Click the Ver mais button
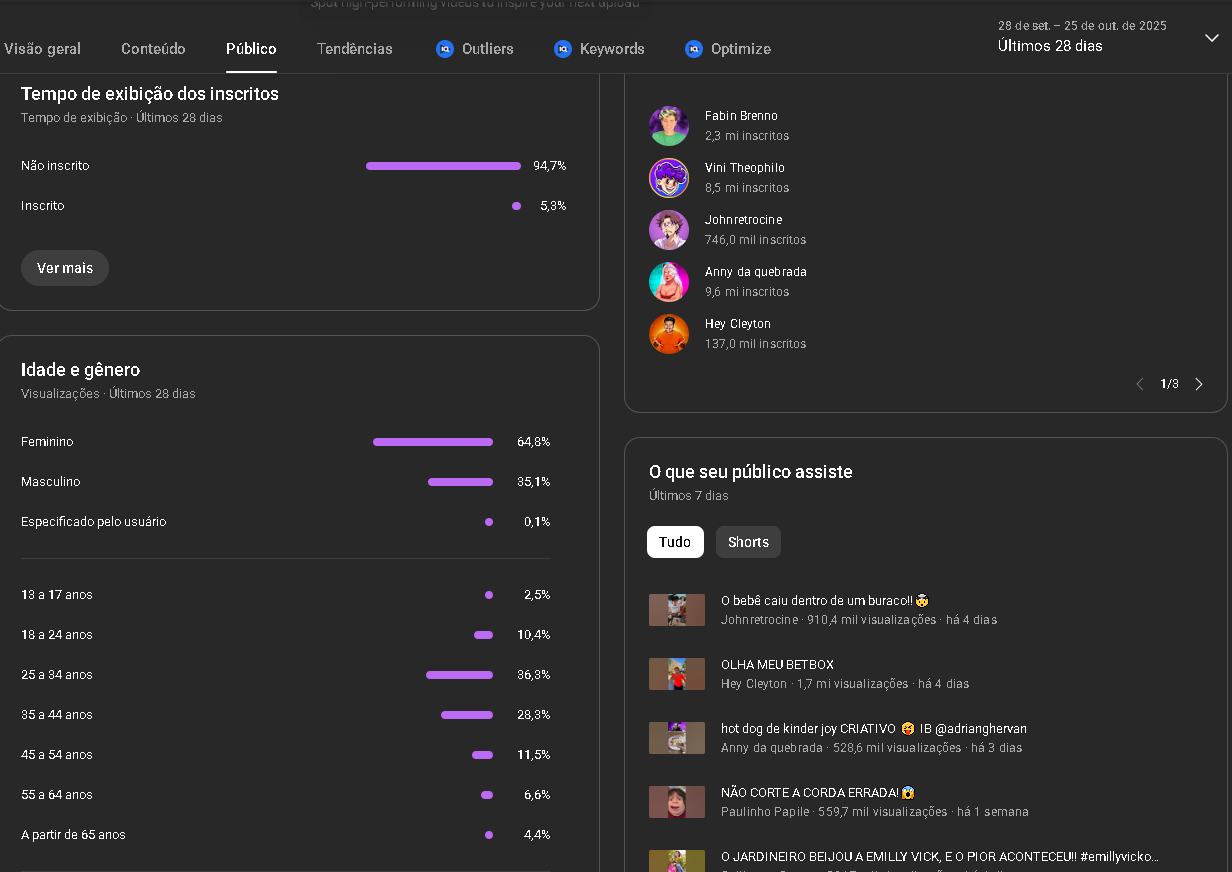Image resolution: width=1232 pixels, height=872 pixels. [65, 268]
